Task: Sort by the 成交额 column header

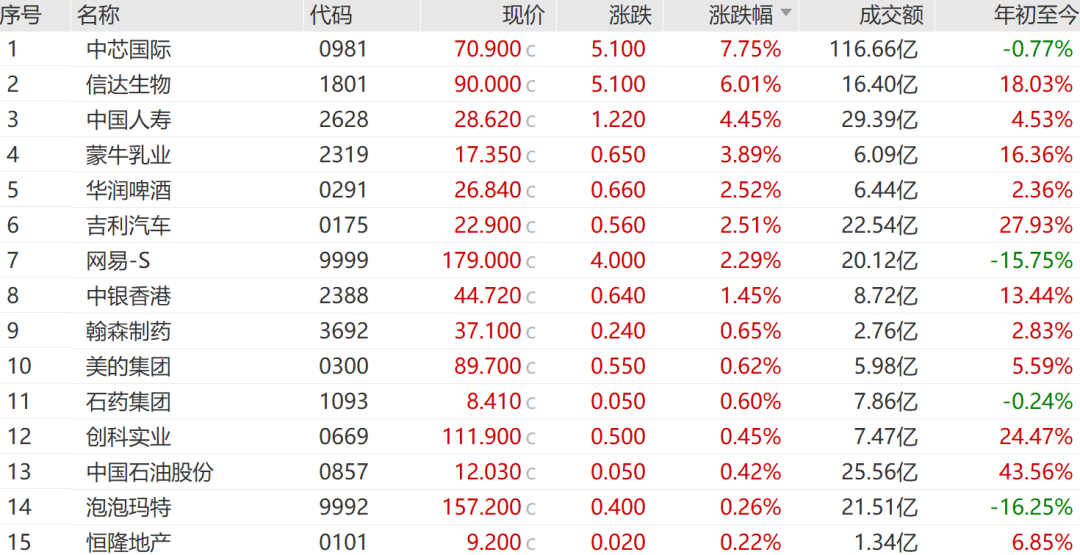Action: 890,15
